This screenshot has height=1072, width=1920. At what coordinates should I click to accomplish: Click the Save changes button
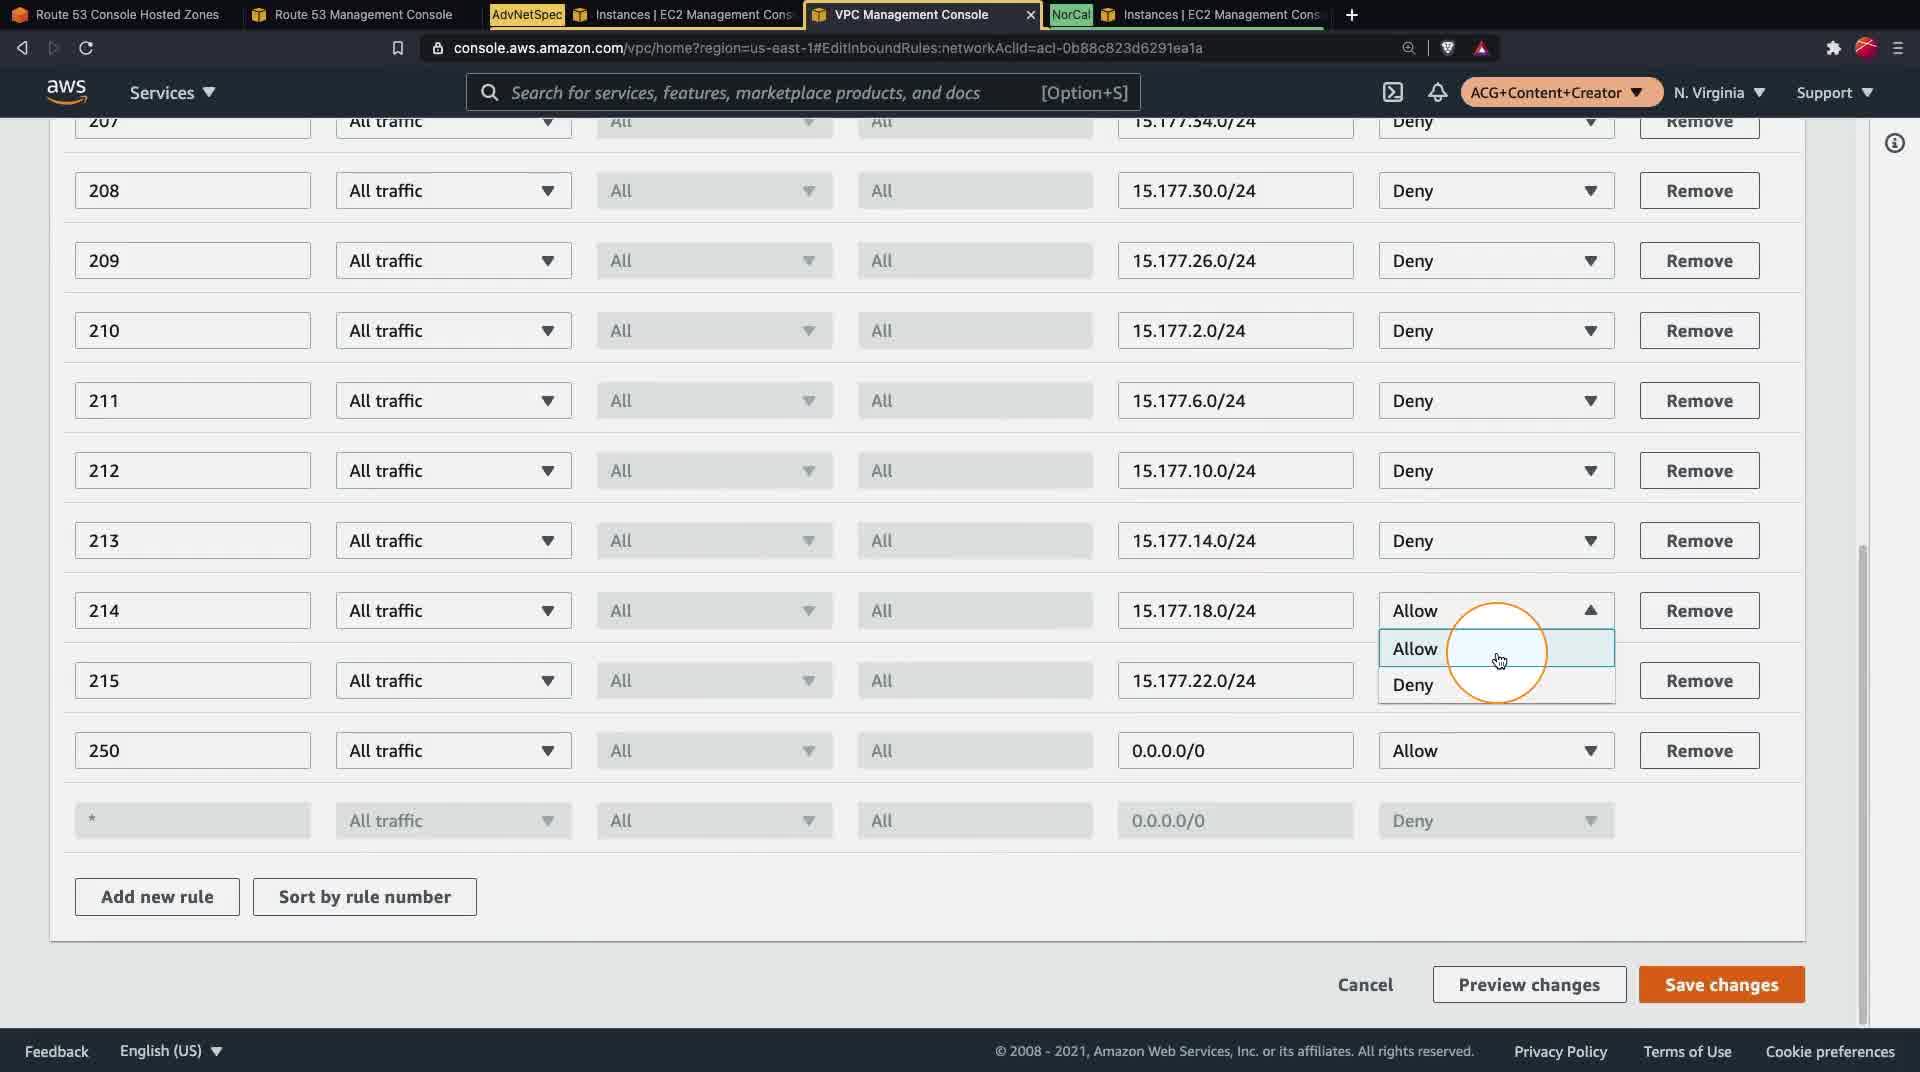1721,985
